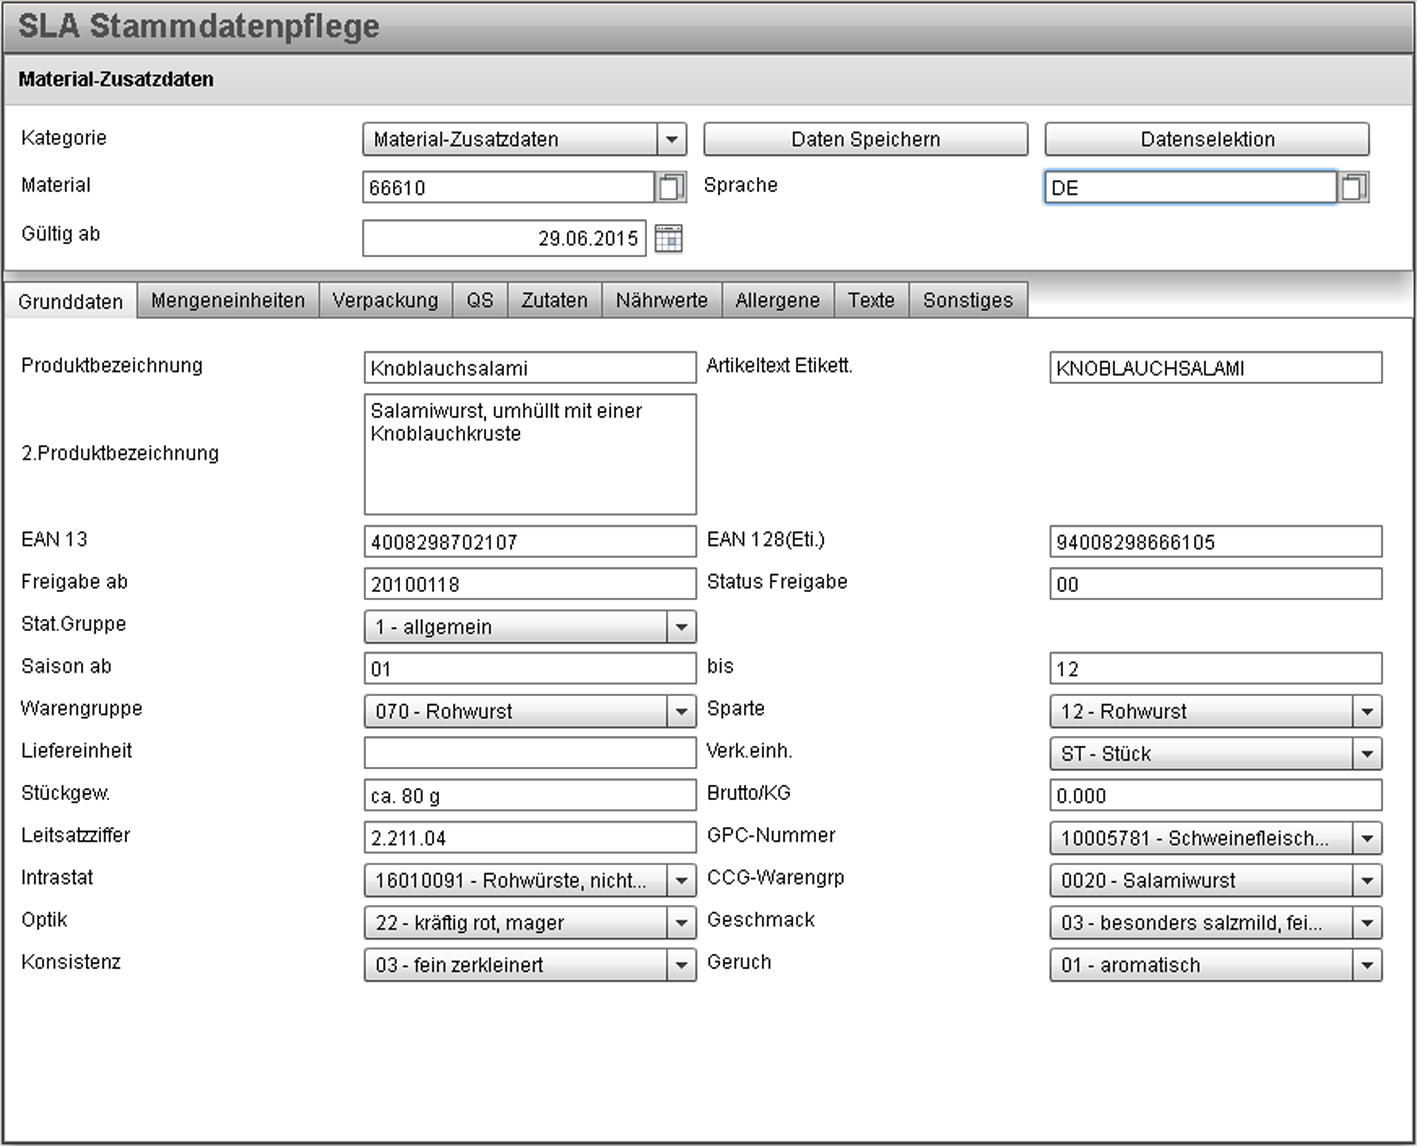Expand the CCG-Warengrp dropdown arrow
Viewport: 1417px width, 1146px height.
point(1367,880)
